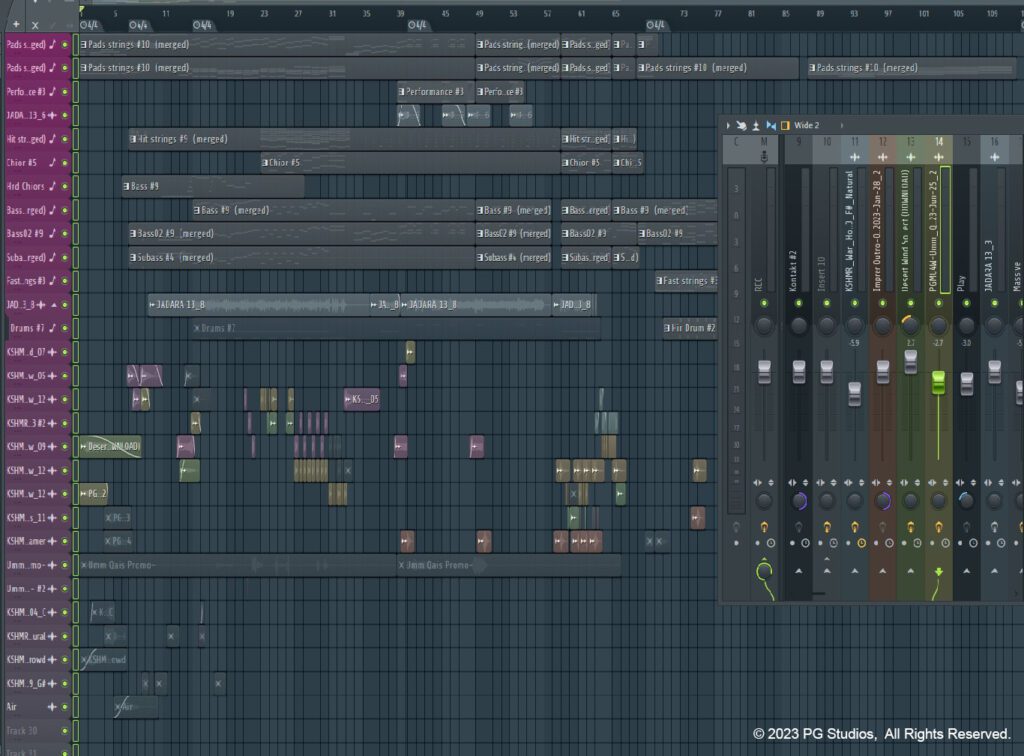
Task: Select mixer insert 12 header
Action: tap(882, 143)
